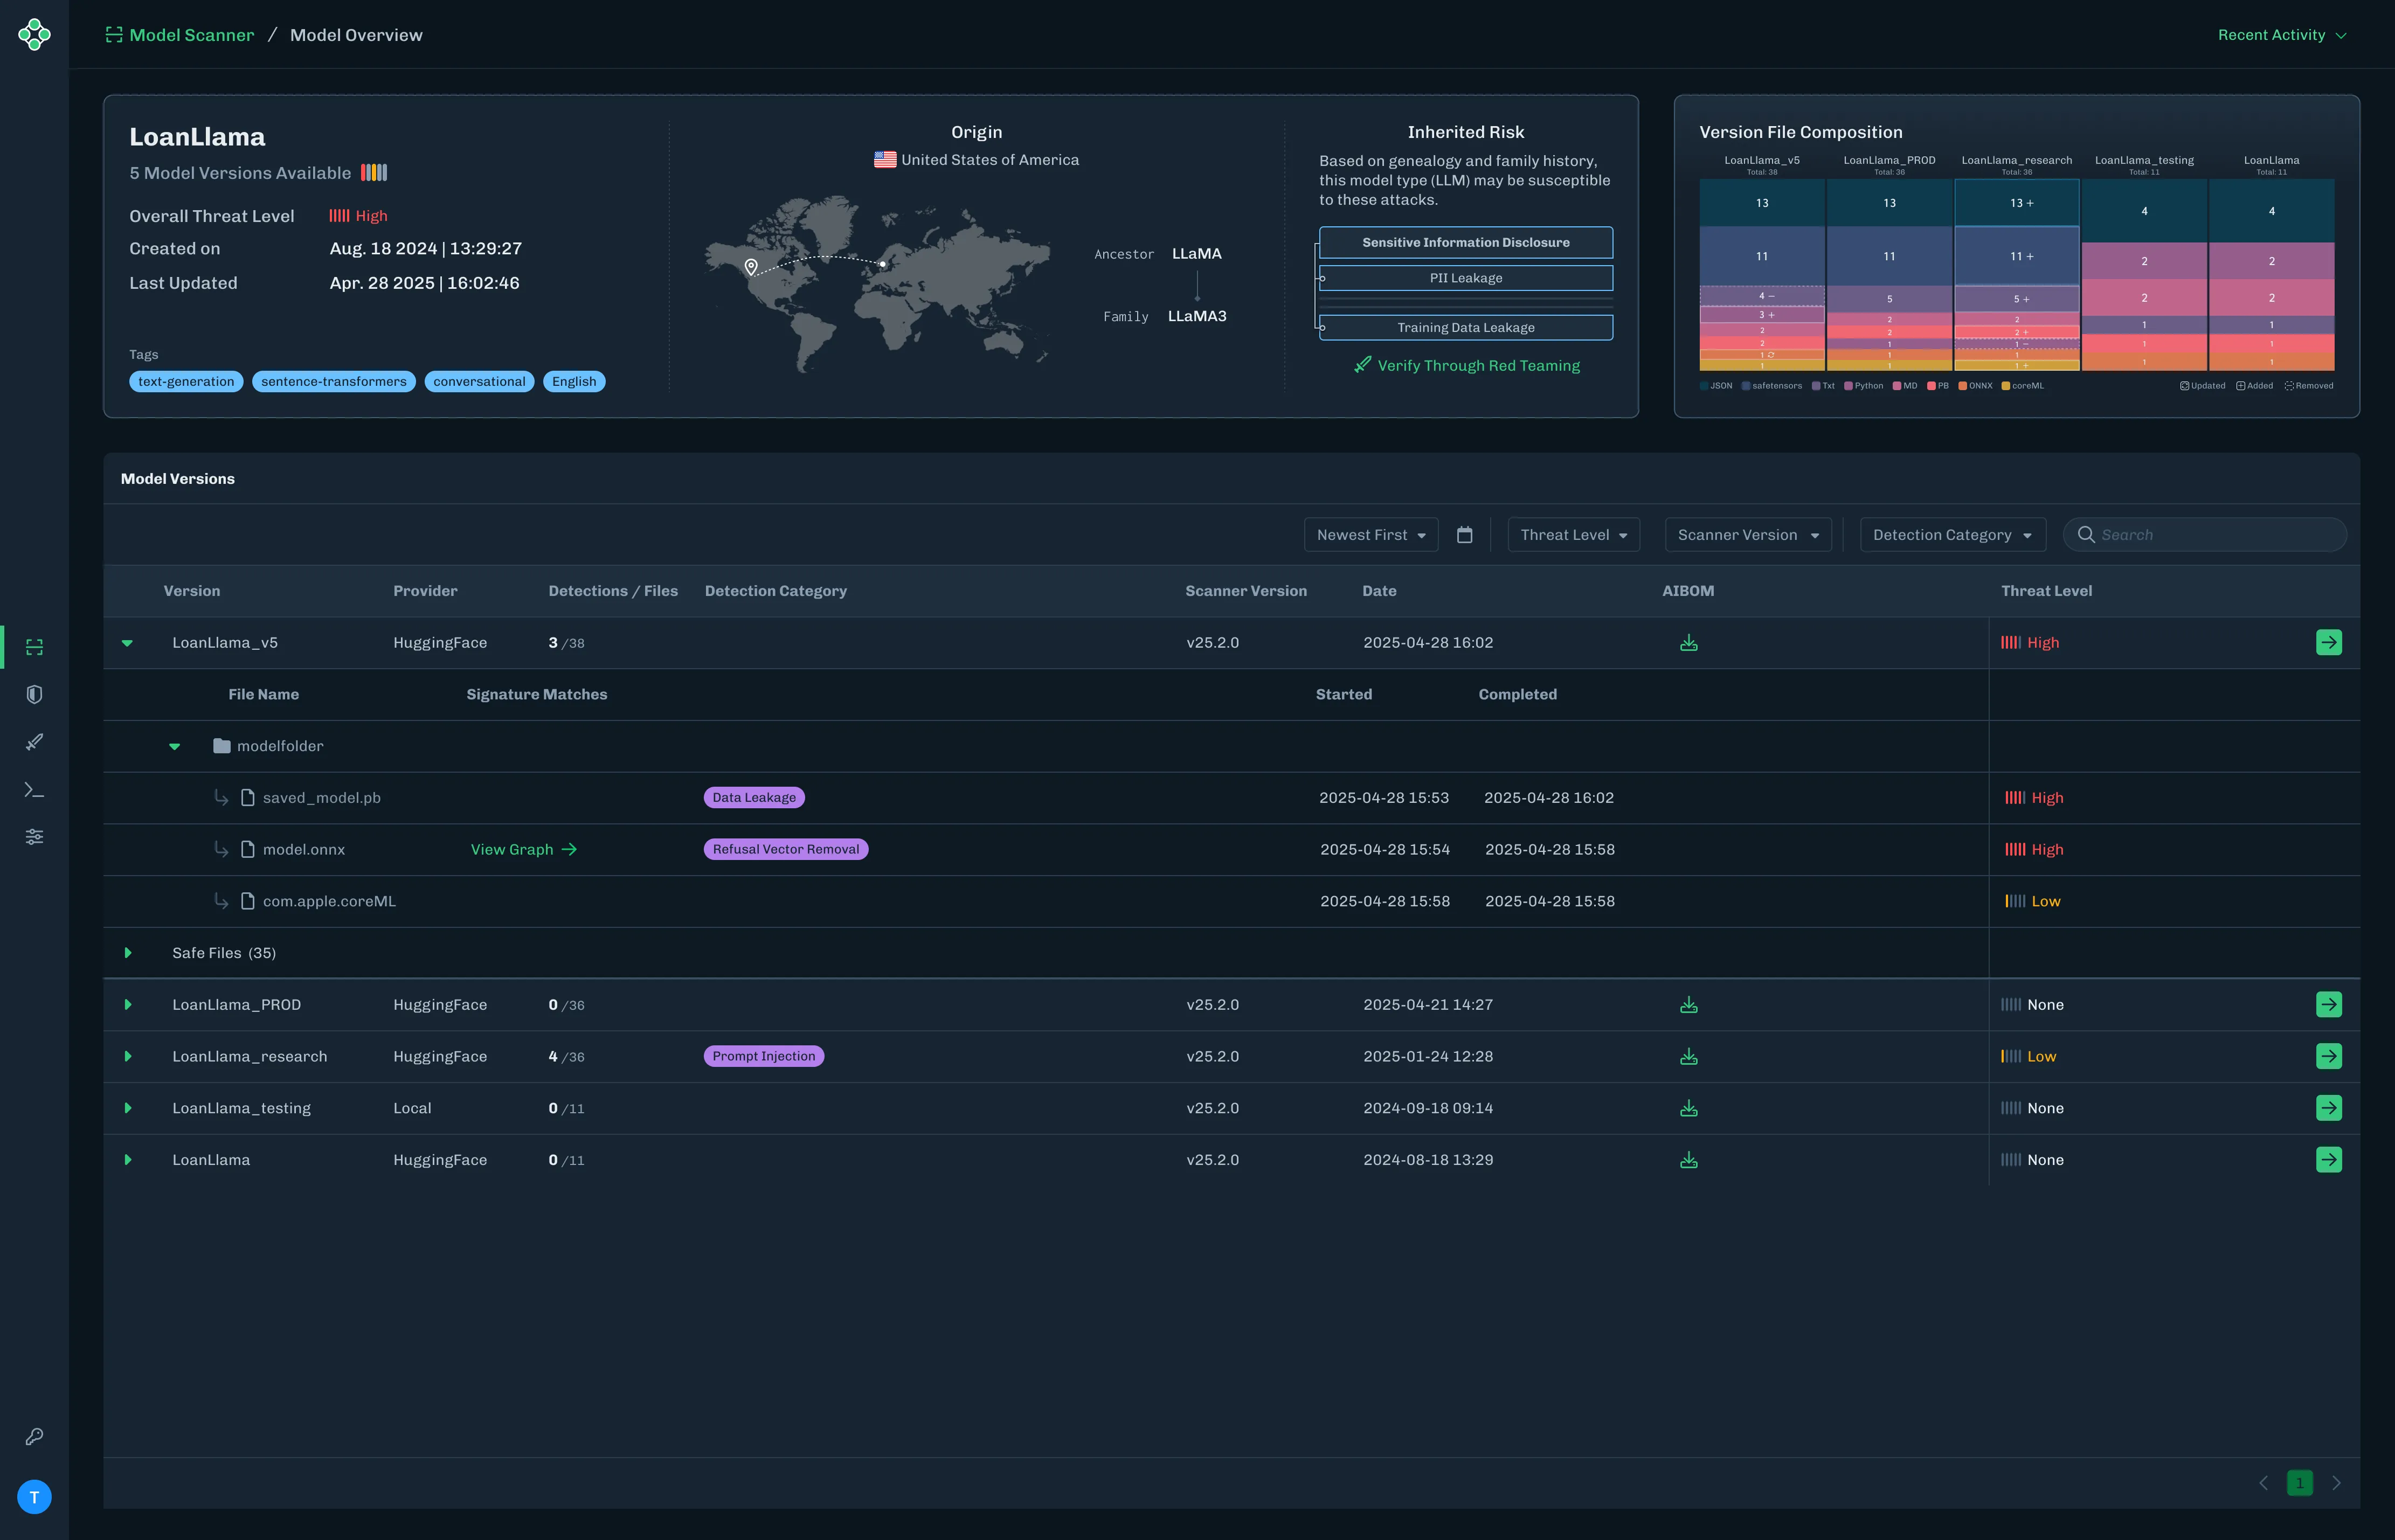Open the Newest First sort dropdown
Screen dimensions: 2395x1540
coord(1370,535)
